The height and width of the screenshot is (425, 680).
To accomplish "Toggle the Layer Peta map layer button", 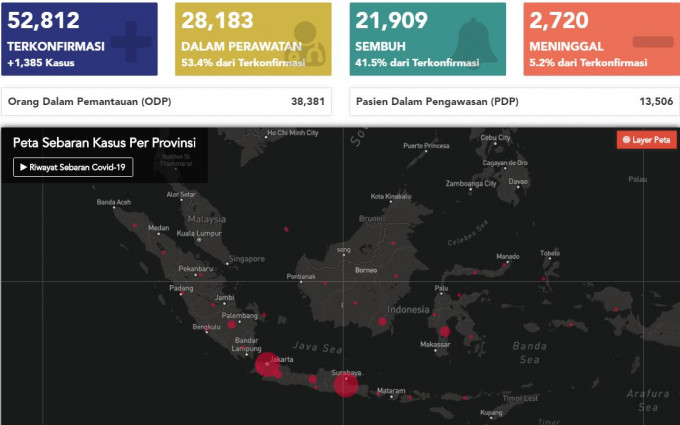I will pos(646,140).
